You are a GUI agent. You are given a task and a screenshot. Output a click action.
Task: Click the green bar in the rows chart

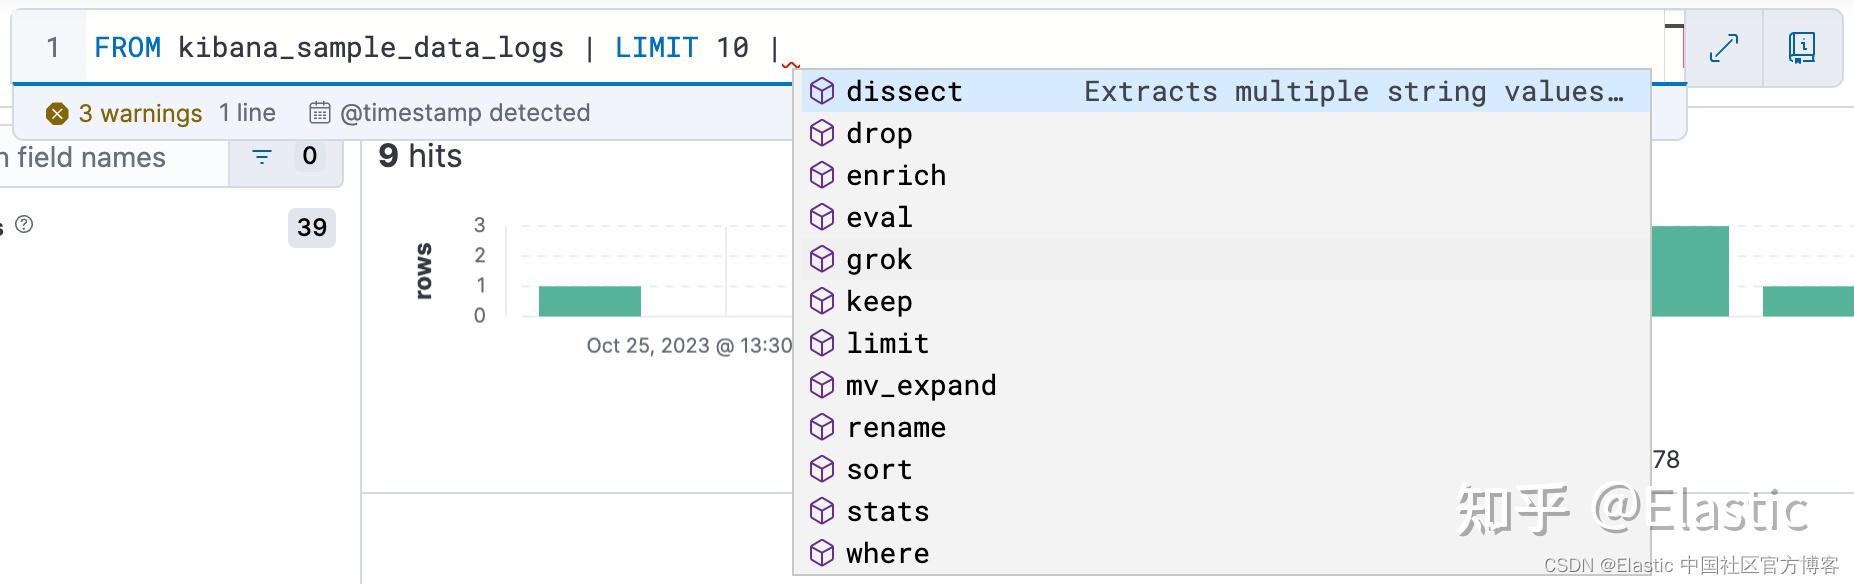589,299
